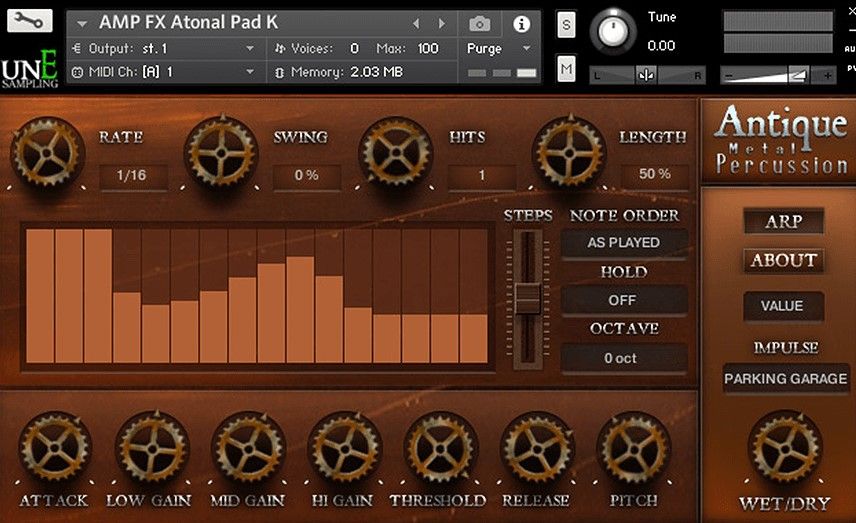Click the Swing value 0 %

click(x=306, y=175)
